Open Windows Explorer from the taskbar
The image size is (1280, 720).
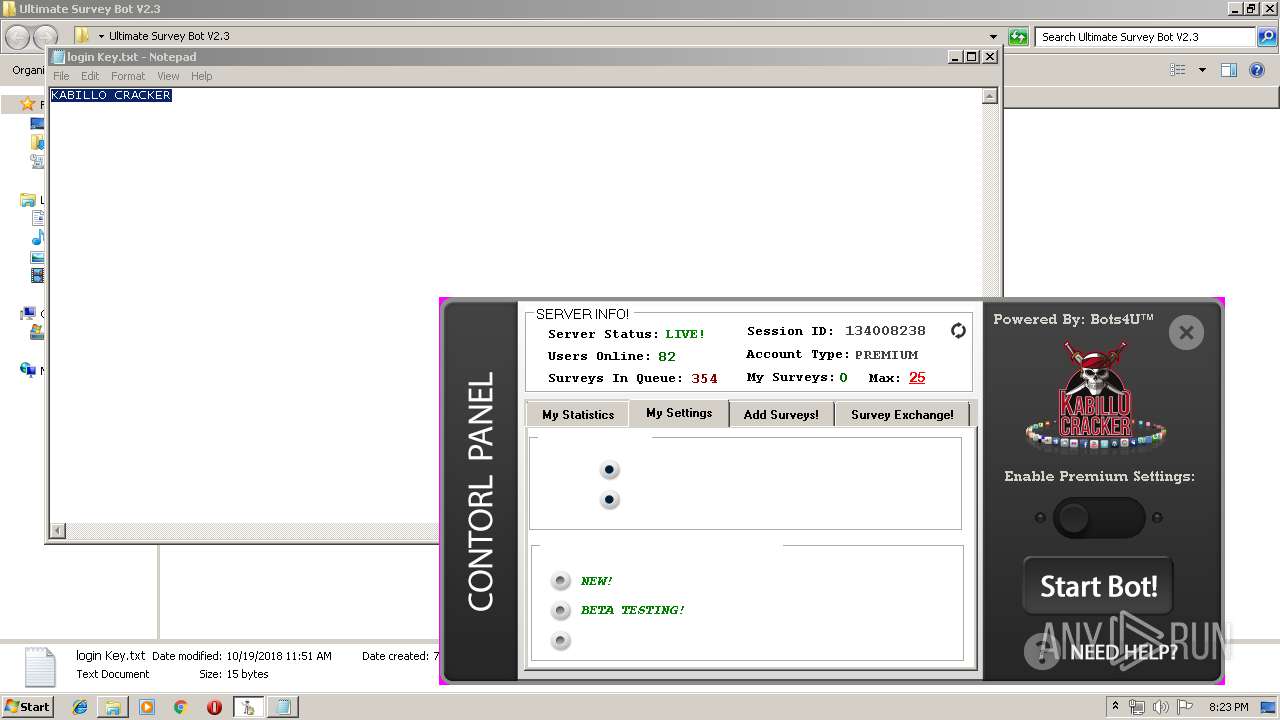[x=113, y=707]
